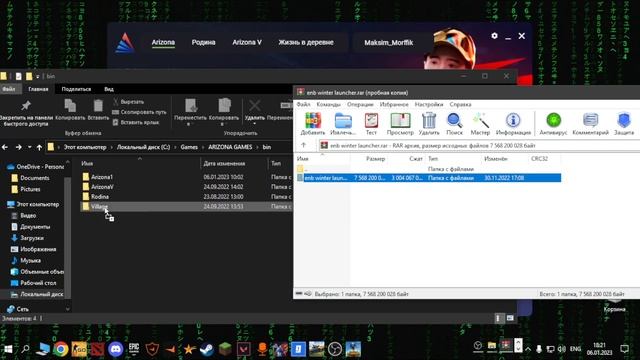Click the Explorer Delete X icon

(255, 105)
